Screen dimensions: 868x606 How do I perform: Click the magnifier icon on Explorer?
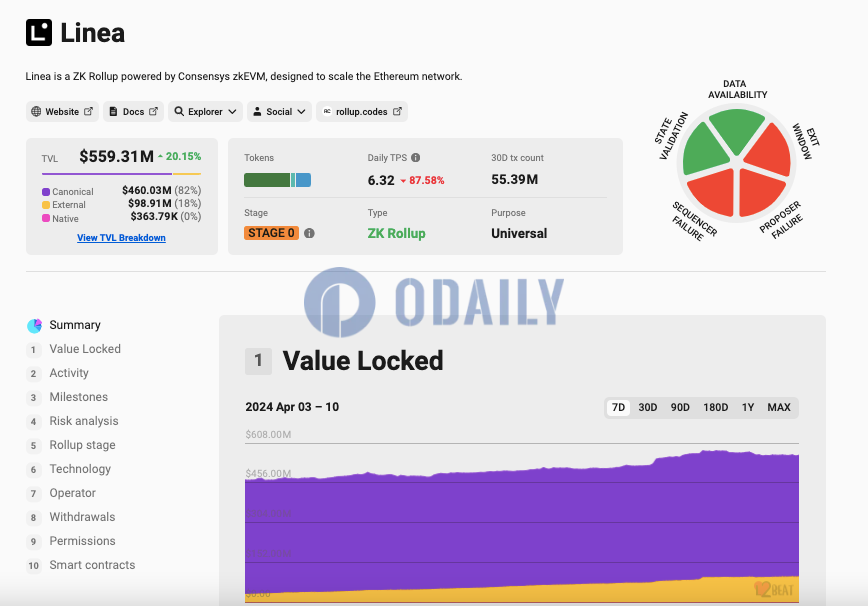(x=179, y=111)
